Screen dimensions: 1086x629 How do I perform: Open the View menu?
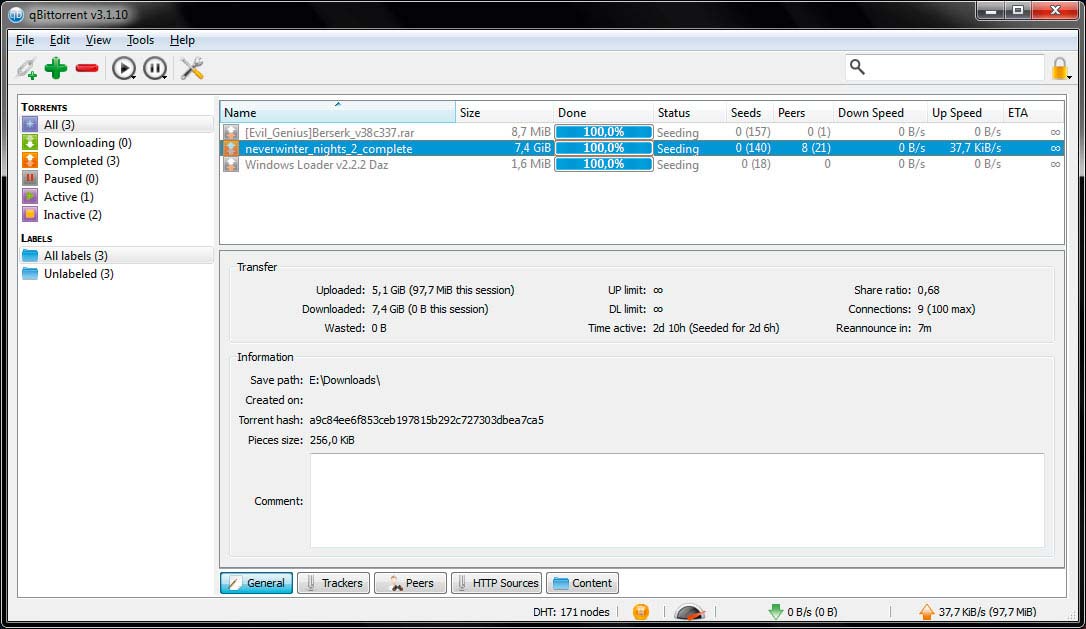tap(98, 40)
